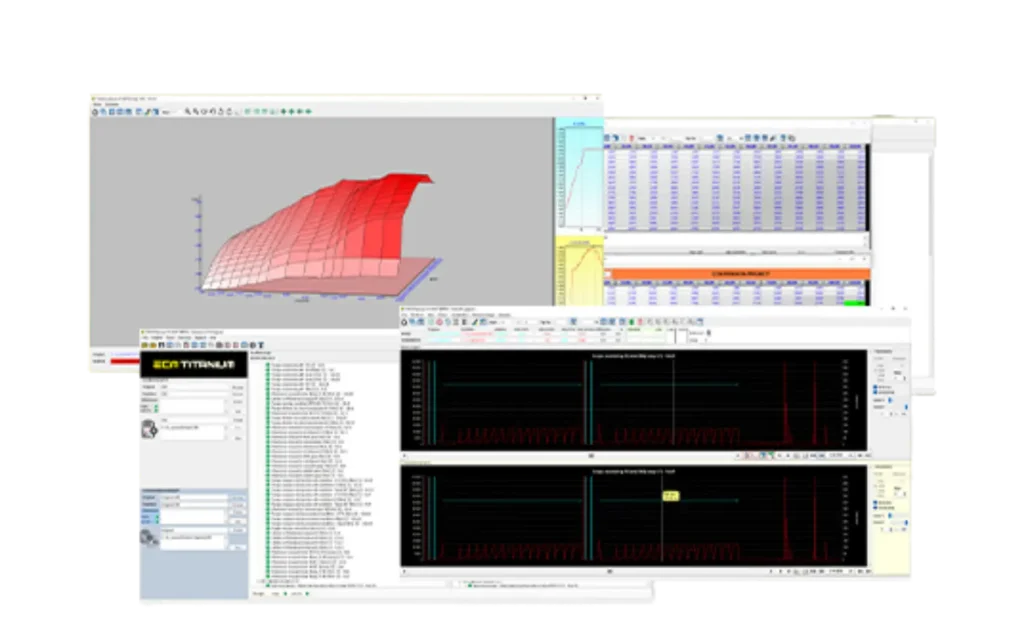Click the top button right of the Original field
1024x627 pixels.
pyautogui.click(x=238, y=387)
